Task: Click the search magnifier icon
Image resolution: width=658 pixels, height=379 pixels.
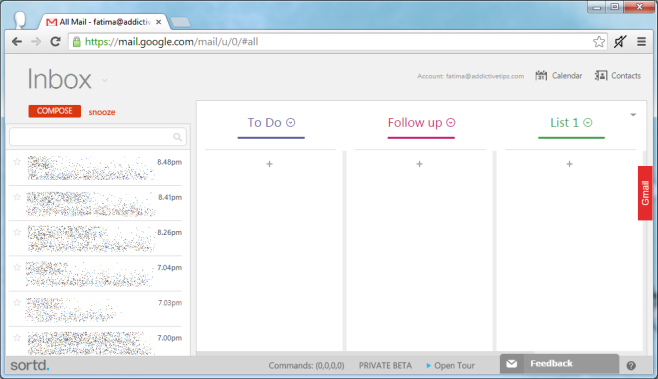Action: (178, 137)
